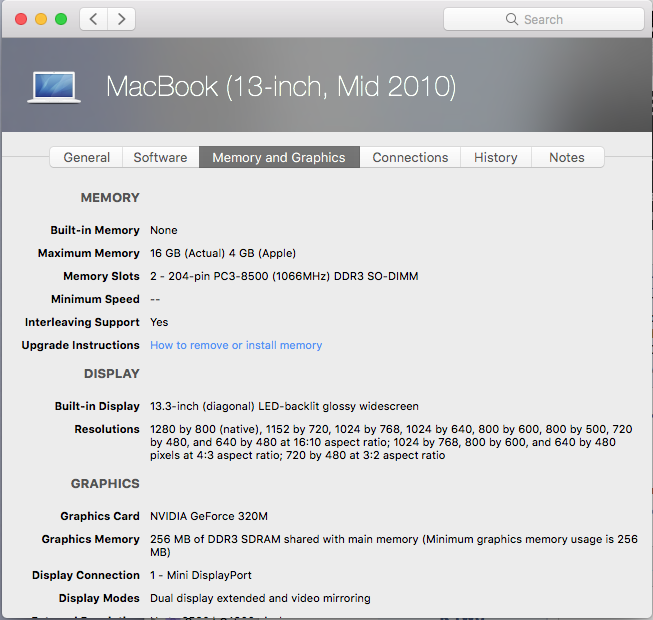653x620 pixels.
Task: Click the 'Minimum Speed' label
Action: [x=95, y=299]
